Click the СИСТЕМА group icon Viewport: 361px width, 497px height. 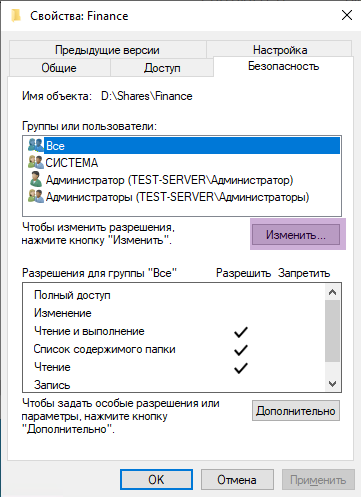pos(35,162)
